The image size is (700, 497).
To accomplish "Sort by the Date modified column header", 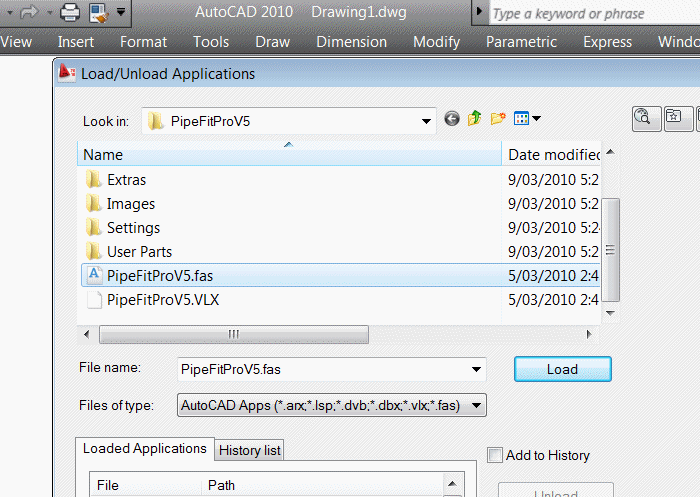I will point(551,155).
